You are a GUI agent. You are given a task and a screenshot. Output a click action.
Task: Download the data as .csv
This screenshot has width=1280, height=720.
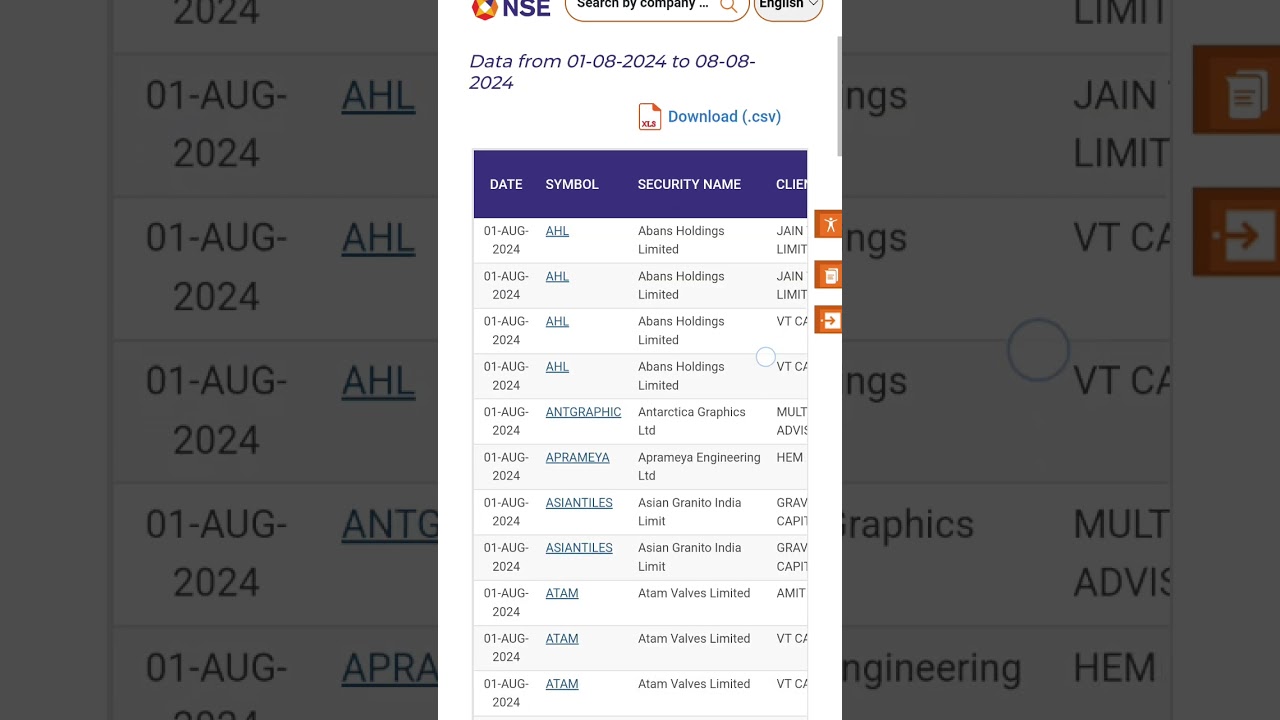[724, 117]
